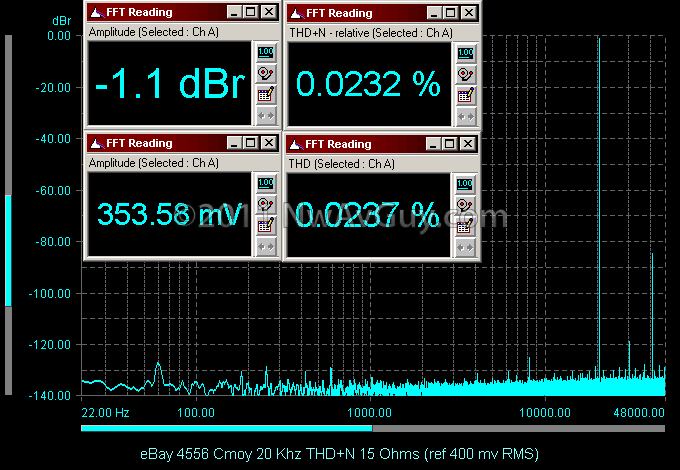
Task: Click the 353.58 mV amplitude reading
Action: pos(170,214)
